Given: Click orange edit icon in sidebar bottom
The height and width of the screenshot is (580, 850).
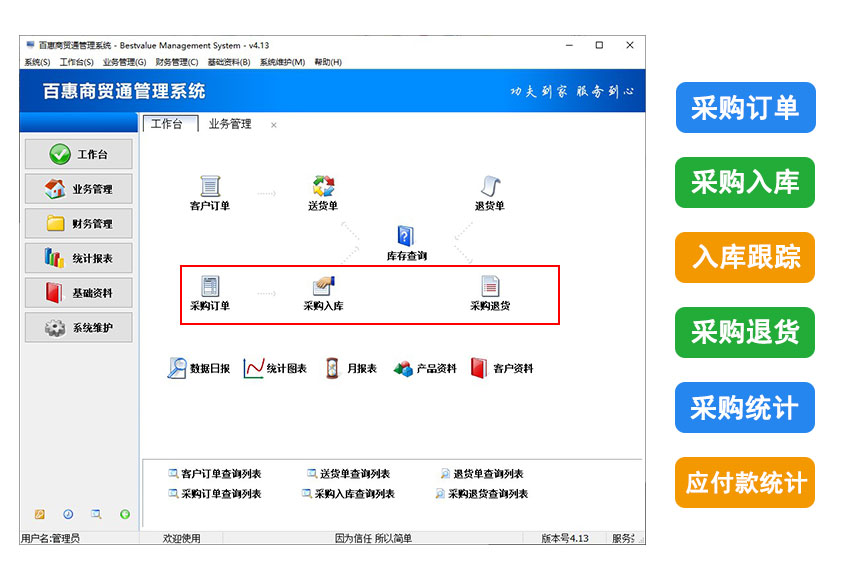Looking at the screenshot, I should (40, 514).
